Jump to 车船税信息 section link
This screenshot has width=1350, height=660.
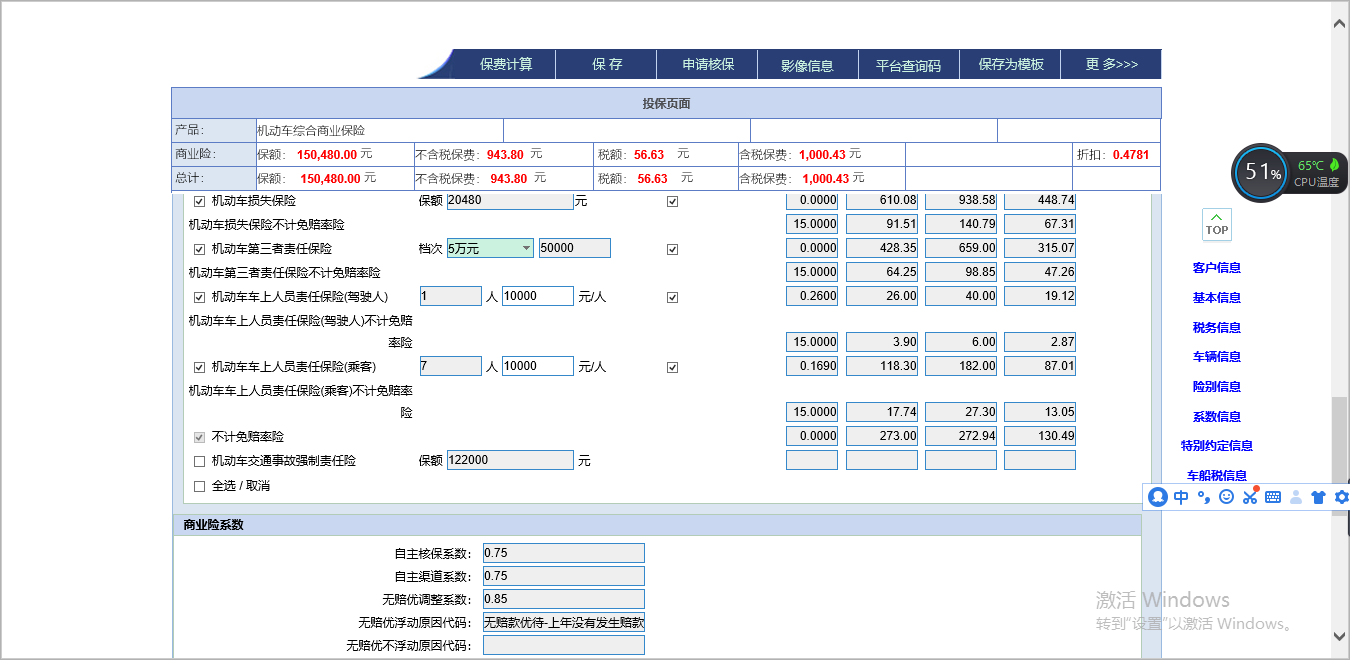point(1216,476)
